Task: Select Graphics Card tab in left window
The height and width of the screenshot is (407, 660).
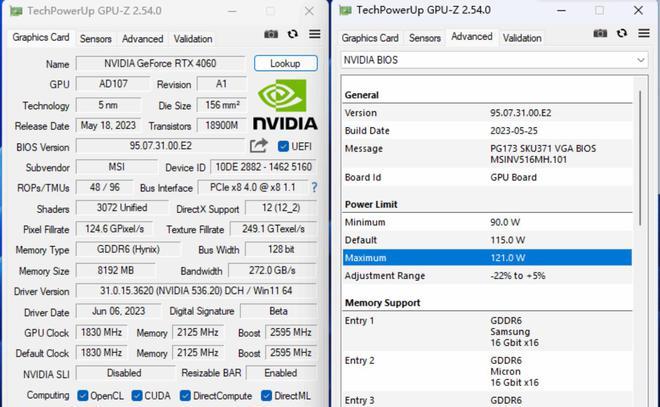Action: coord(41,37)
